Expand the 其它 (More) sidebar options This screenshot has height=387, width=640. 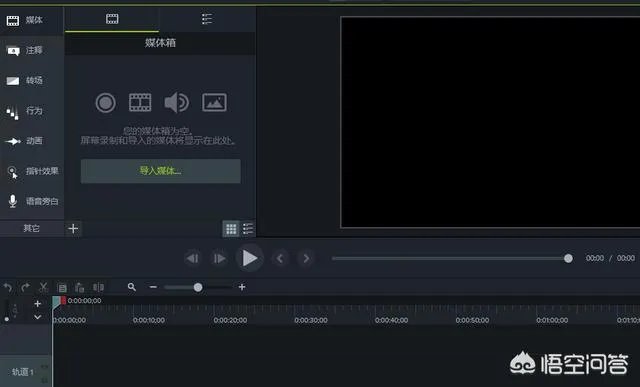tap(32, 228)
